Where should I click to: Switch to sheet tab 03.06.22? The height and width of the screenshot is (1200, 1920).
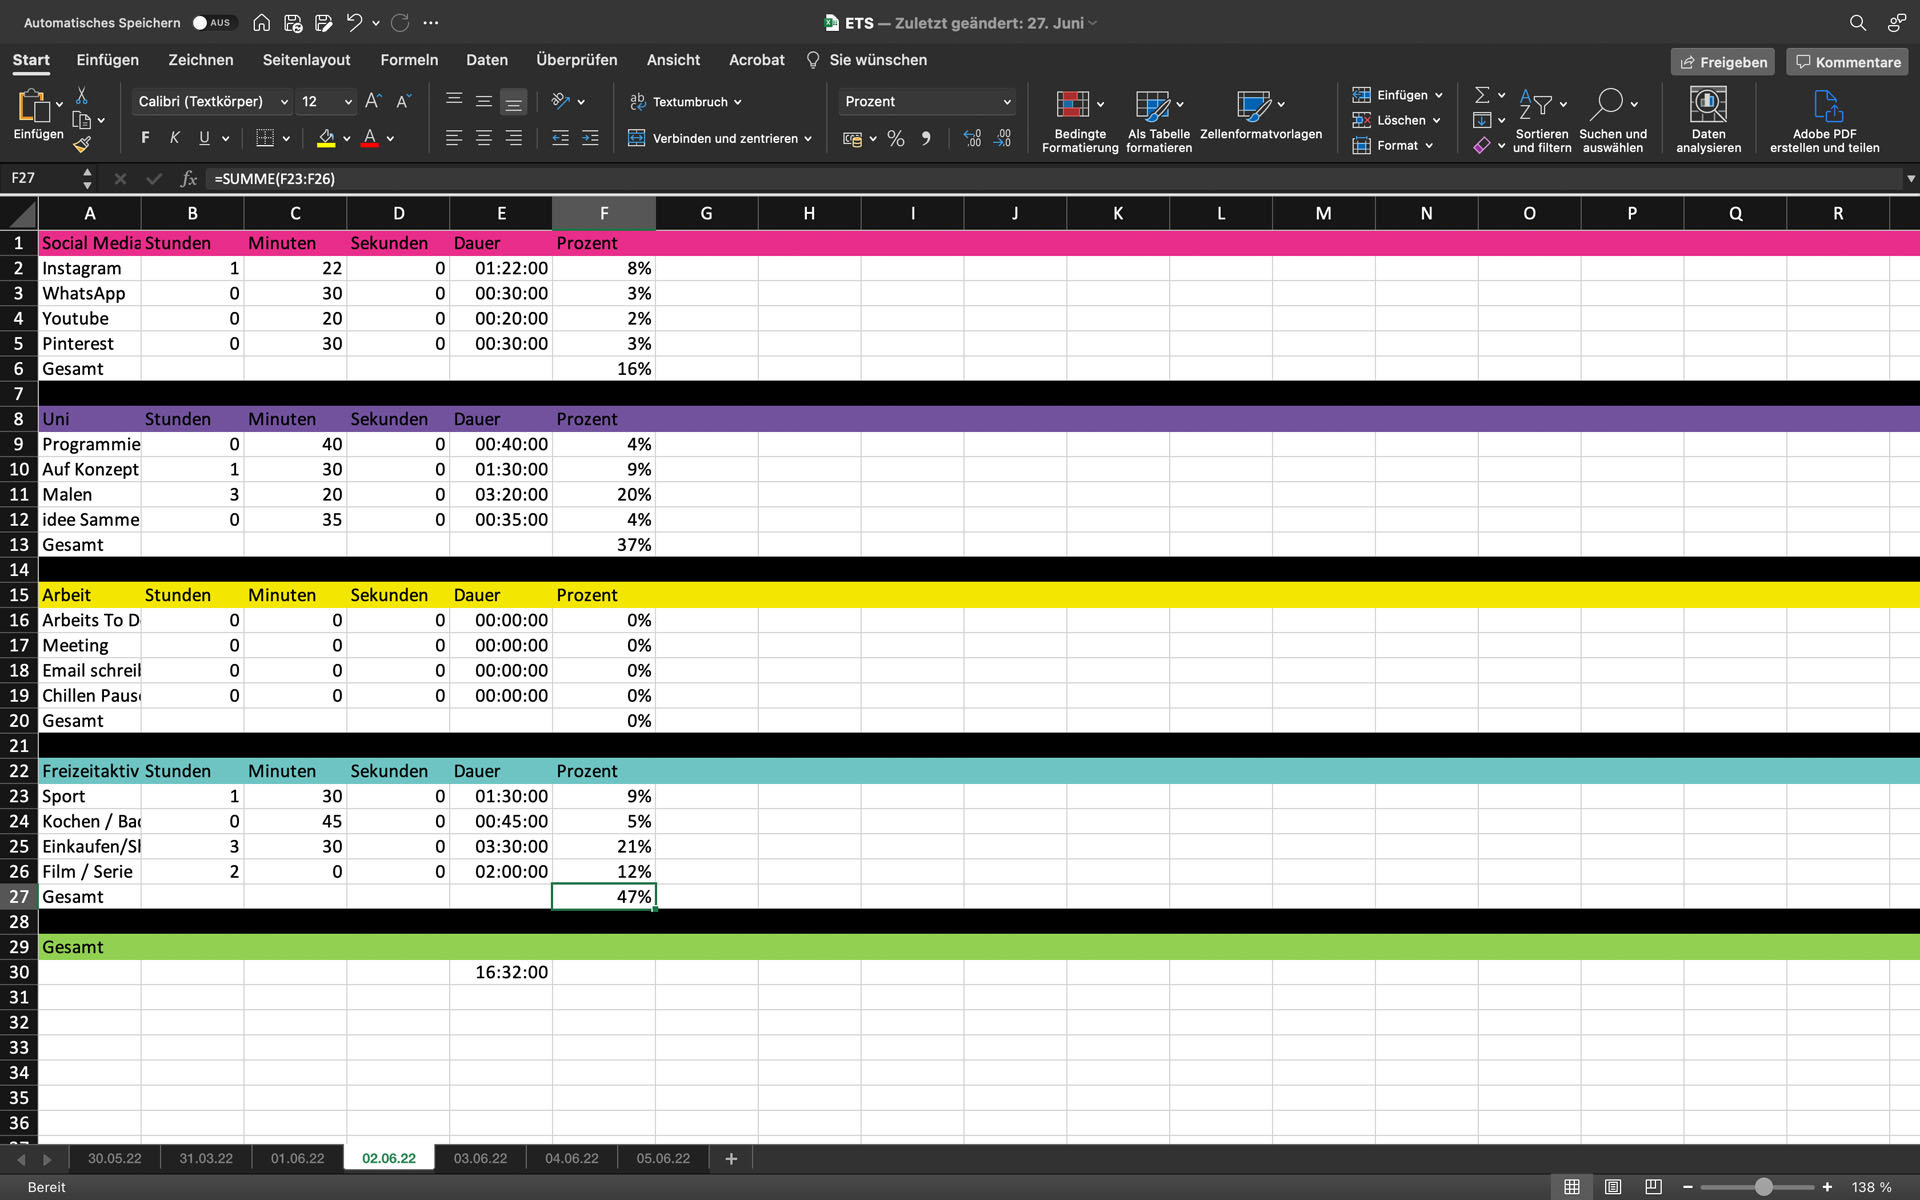coord(480,1158)
